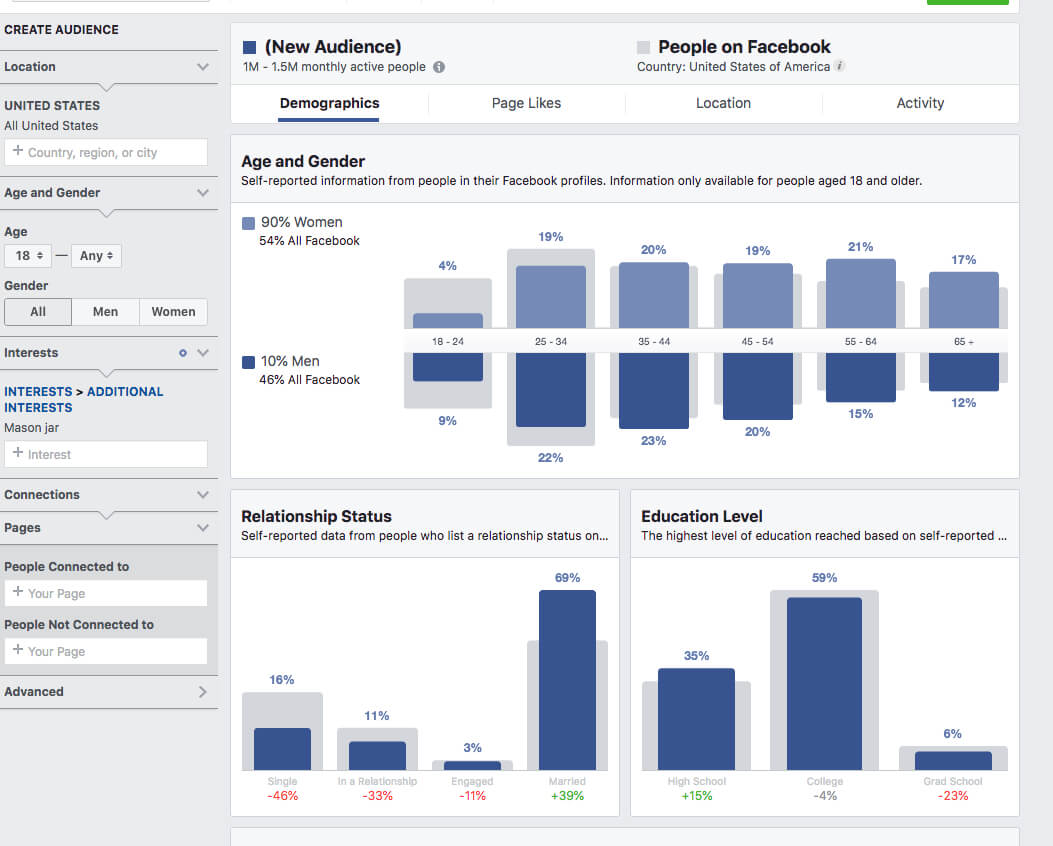Image resolution: width=1053 pixels, height=846 pixels.
Task: Click the -23% Grad School change value
Action: 953,796
